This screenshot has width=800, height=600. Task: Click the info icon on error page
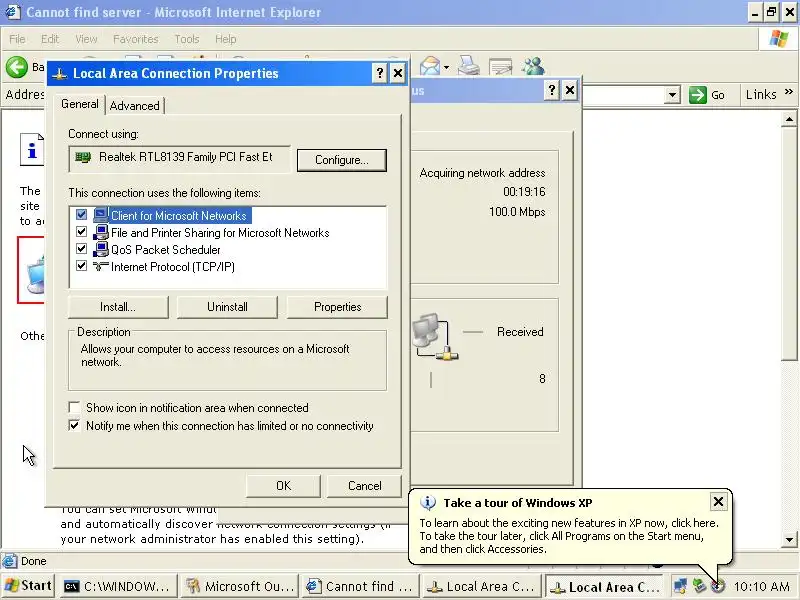(32, 149)
